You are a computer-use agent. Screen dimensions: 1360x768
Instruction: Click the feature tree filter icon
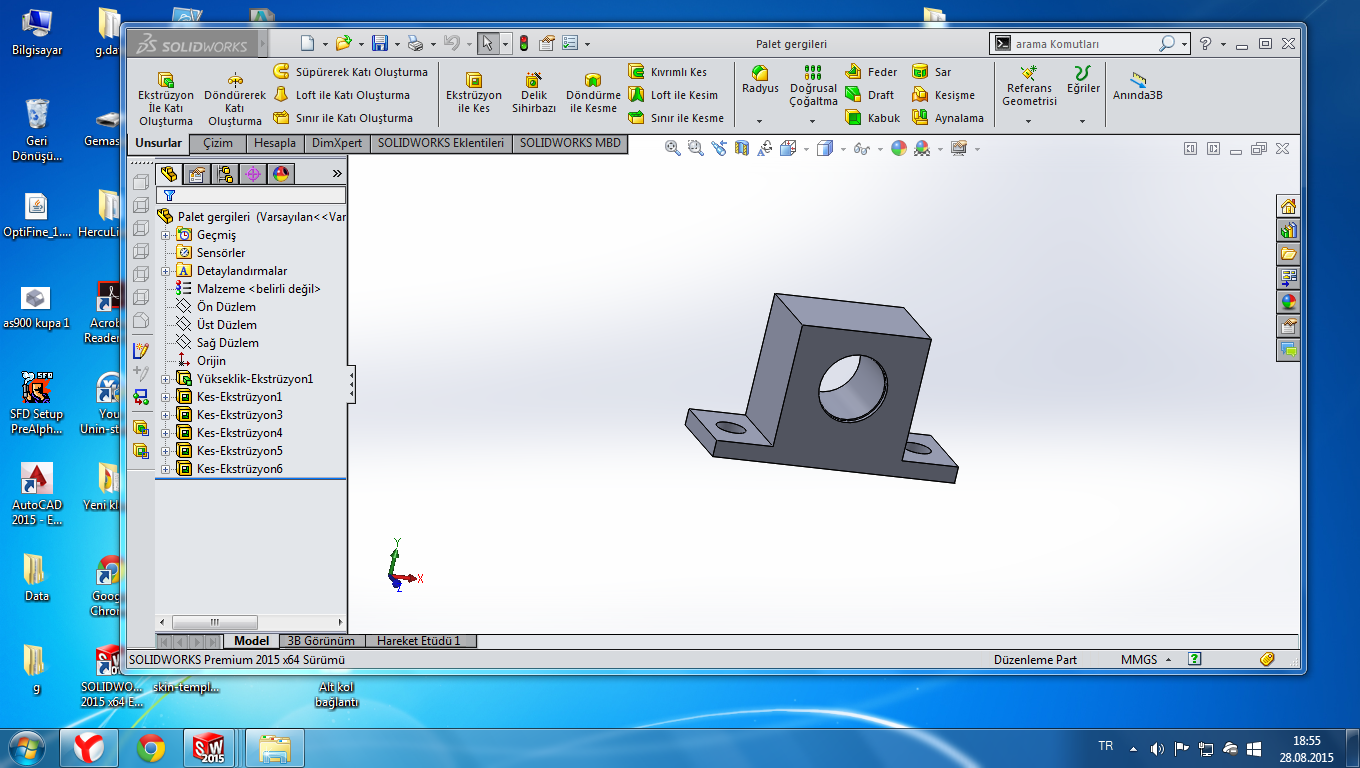[169, 196]
